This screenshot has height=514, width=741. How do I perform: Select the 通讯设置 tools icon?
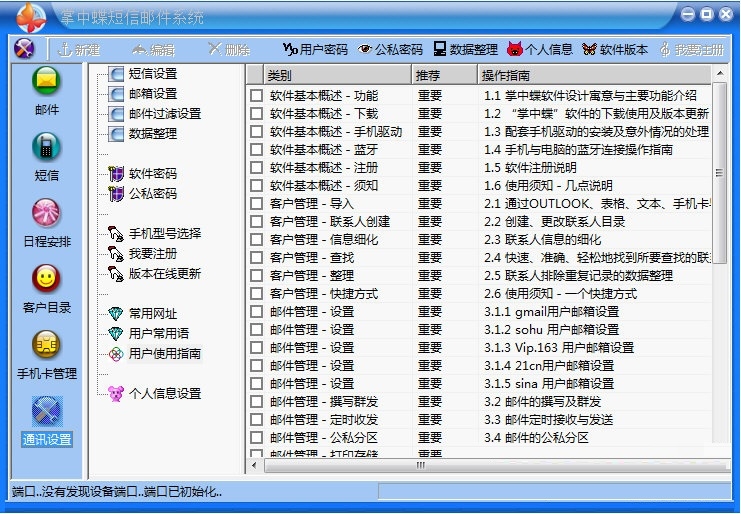coord(47,411)
